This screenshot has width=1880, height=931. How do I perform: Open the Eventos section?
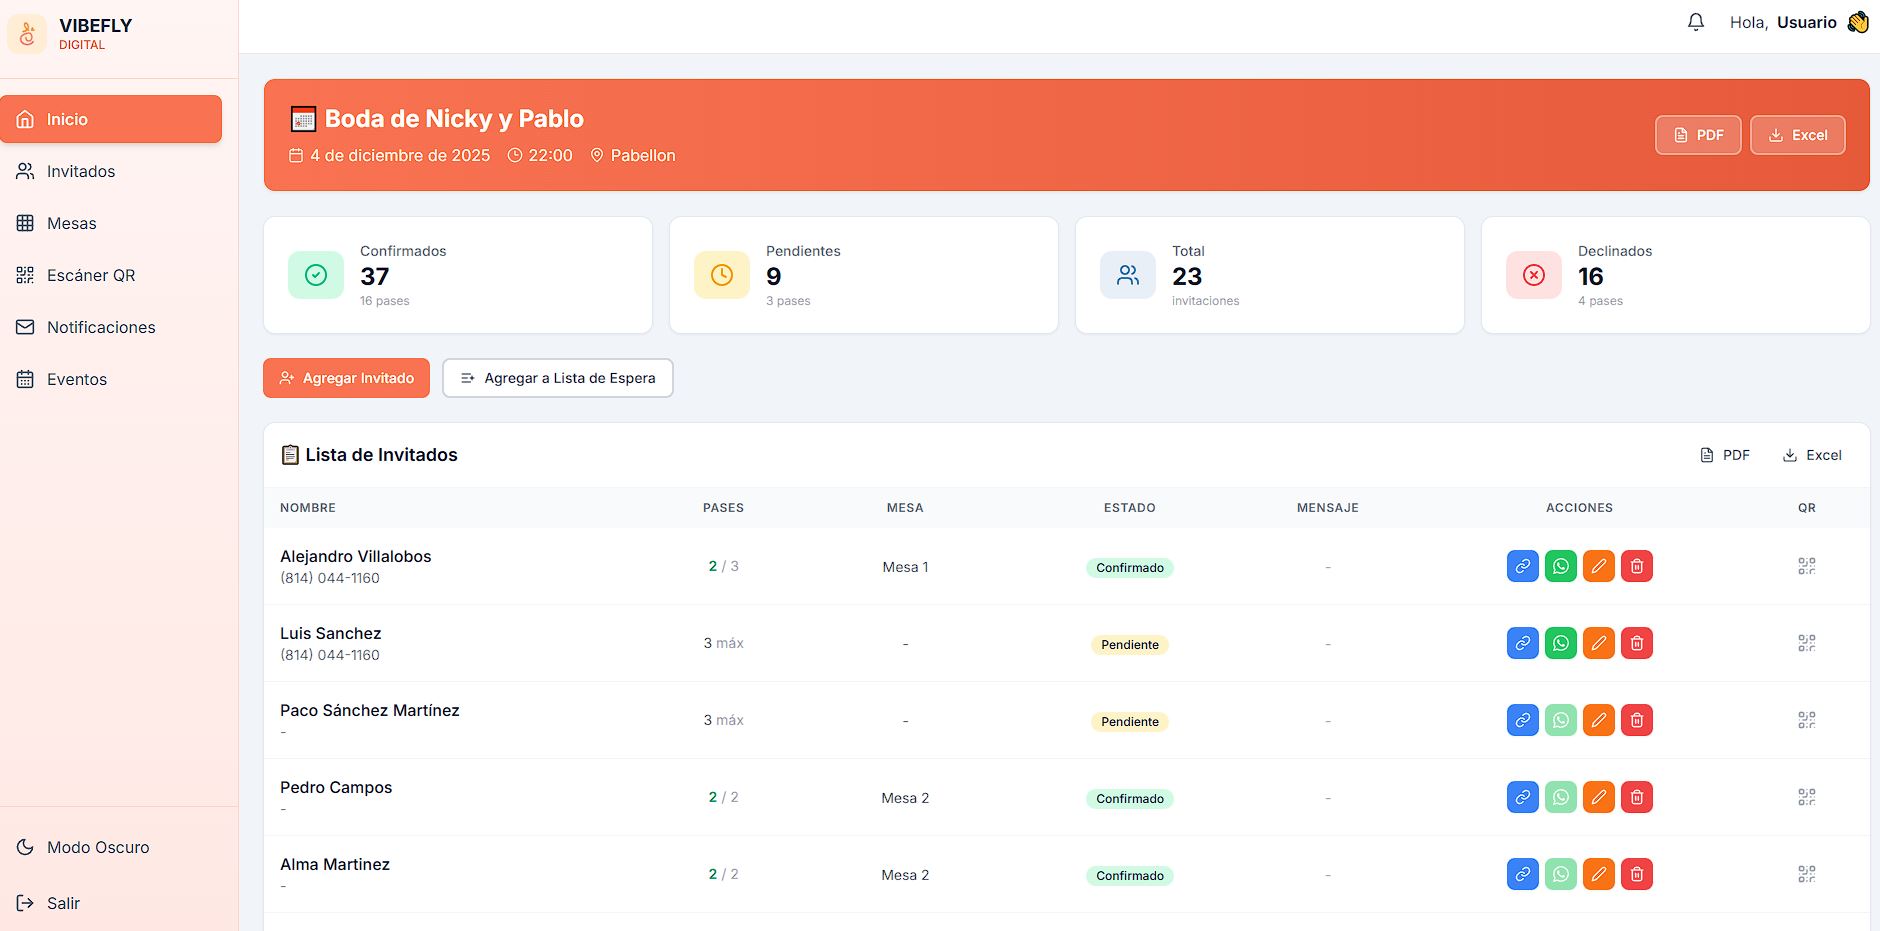click(x=77, y=379)
